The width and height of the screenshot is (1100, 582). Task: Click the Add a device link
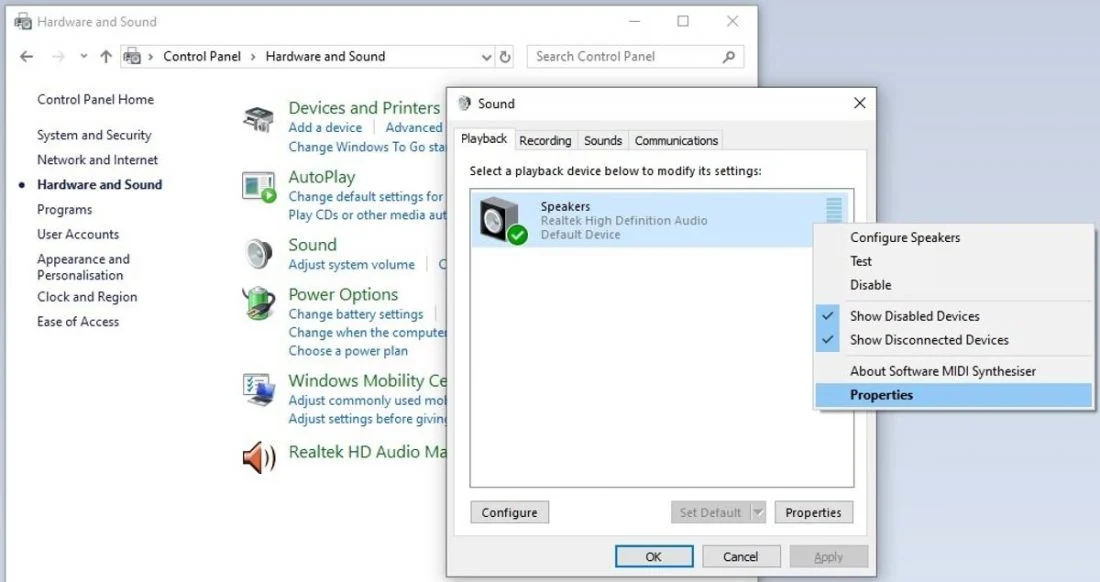pyautogui.click(x=326, y=128)
